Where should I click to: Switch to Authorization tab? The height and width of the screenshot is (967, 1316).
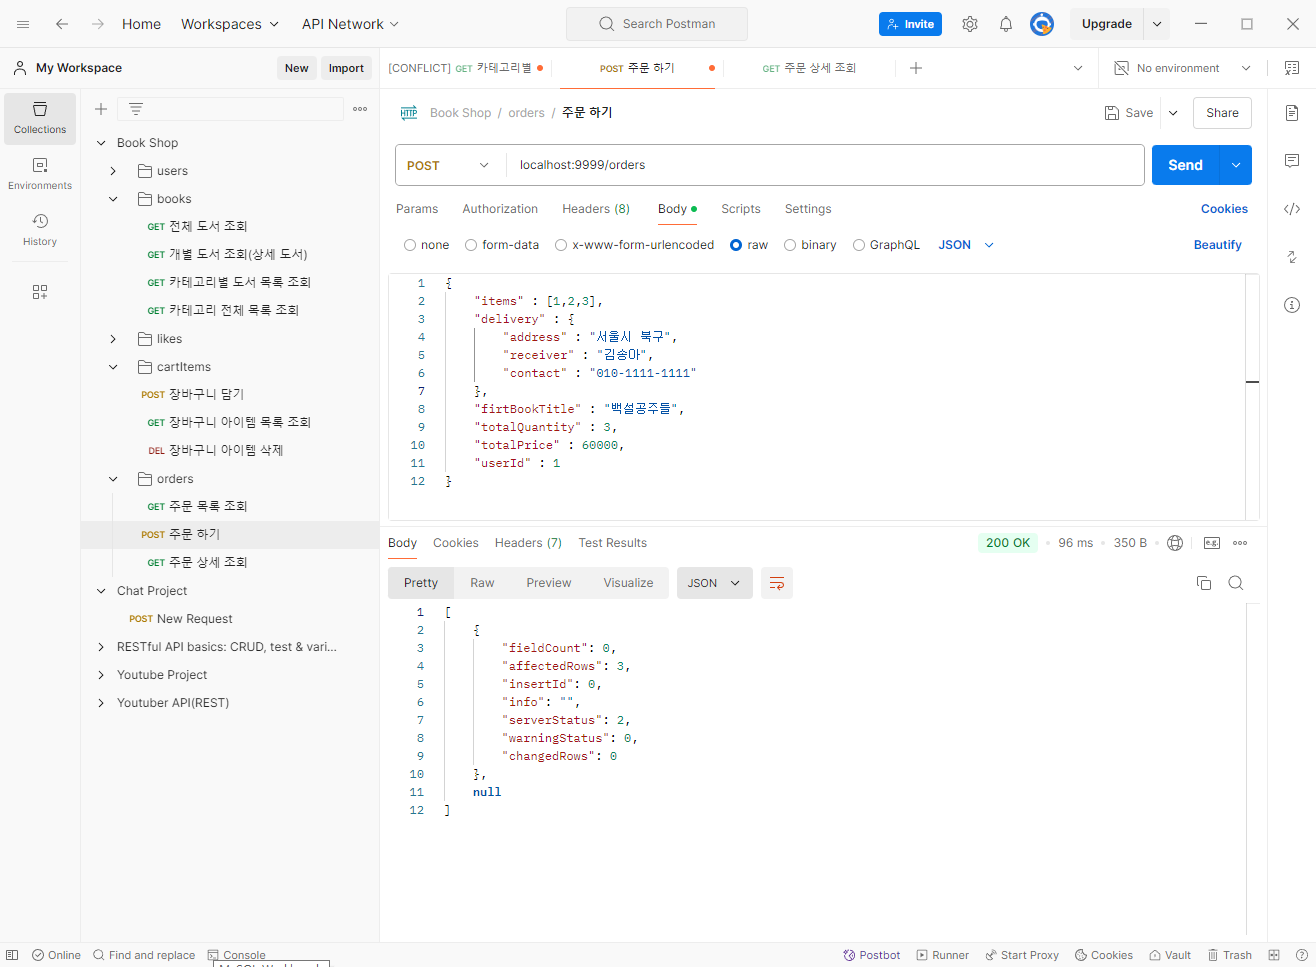(500, 209)
